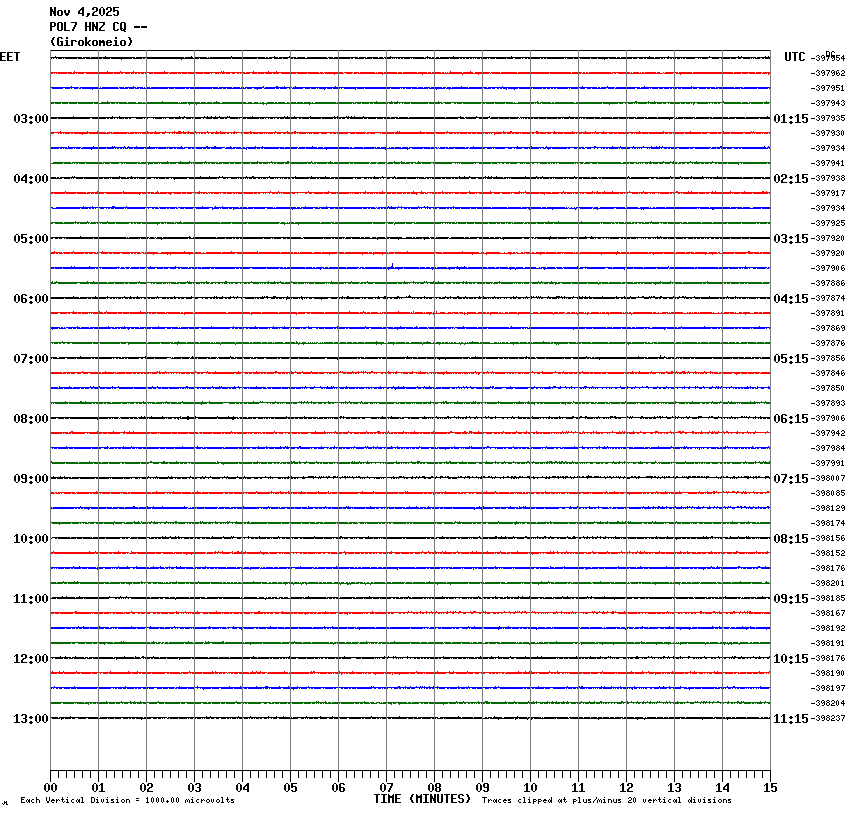The height and width of the screenshot is (814, 850).
Task: Click the station name (Girokomeio)
Action: pyautogui.click(x=91, y=42)
